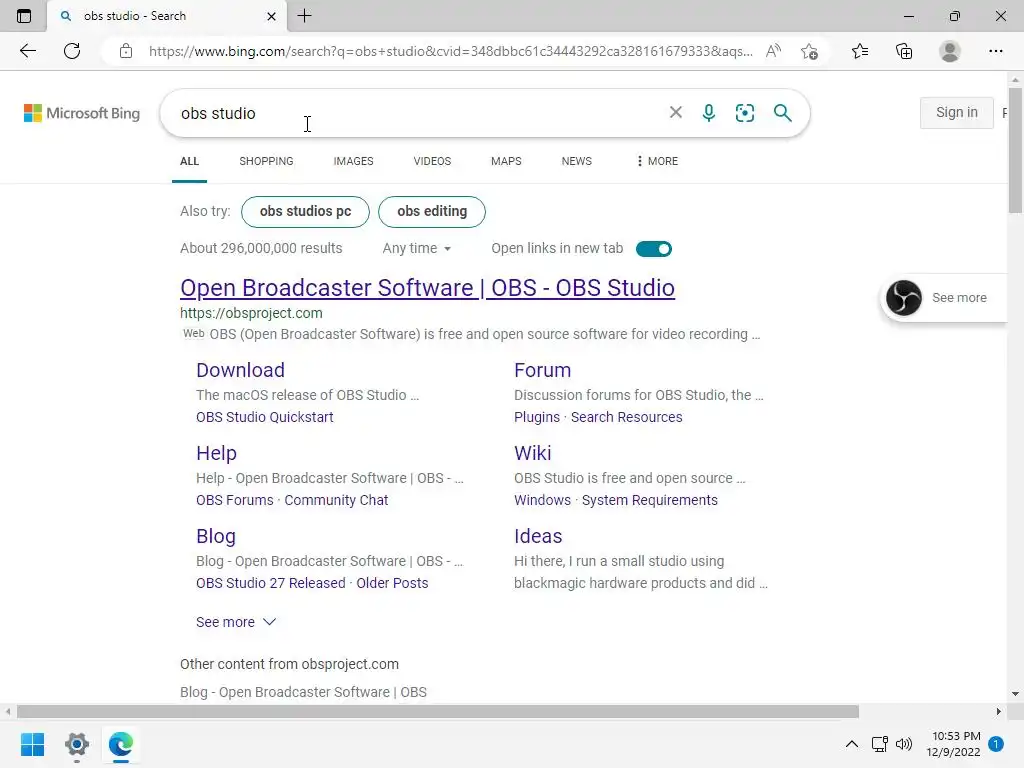Screen dimensions: 1024x768
Task: Open the Forum sitelink
Action: tap(543, 370)
